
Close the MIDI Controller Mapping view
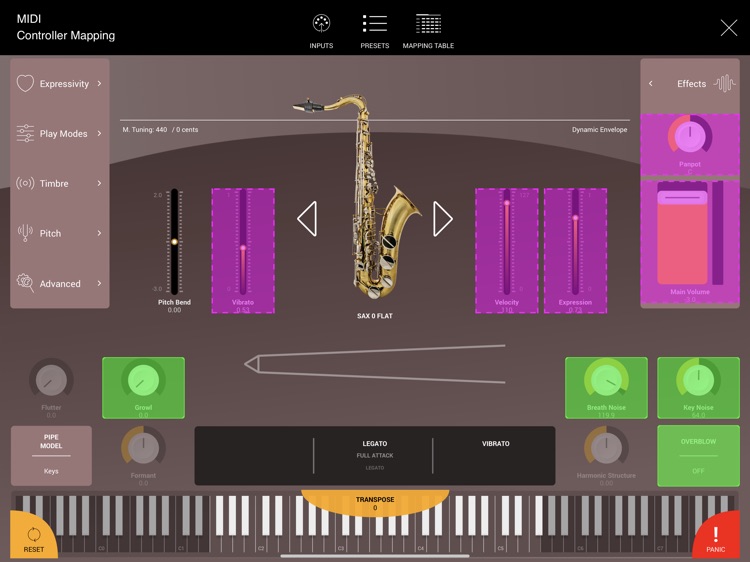click(728, 28)
